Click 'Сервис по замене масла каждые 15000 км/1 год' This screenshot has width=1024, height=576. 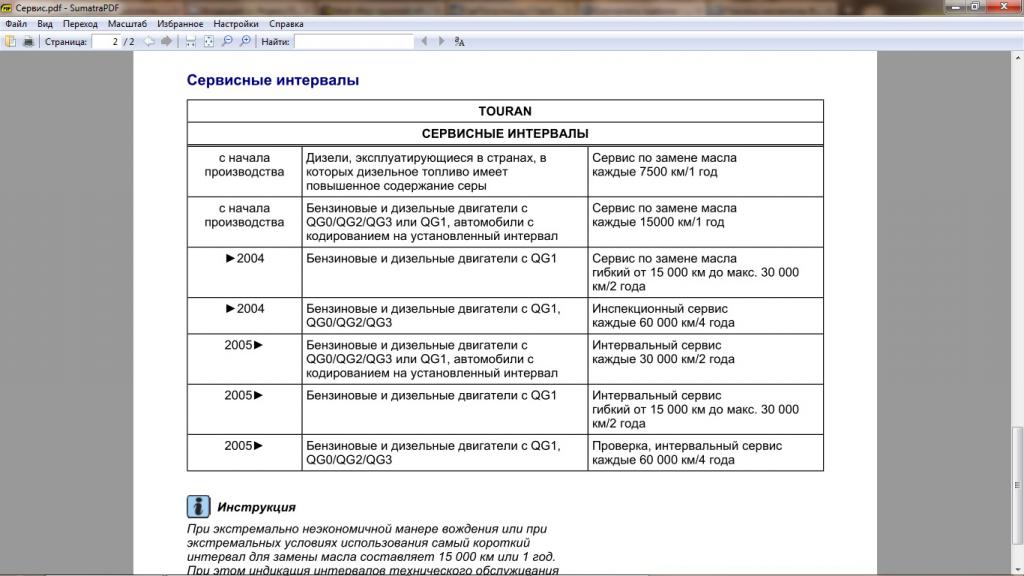click(664, 215)
